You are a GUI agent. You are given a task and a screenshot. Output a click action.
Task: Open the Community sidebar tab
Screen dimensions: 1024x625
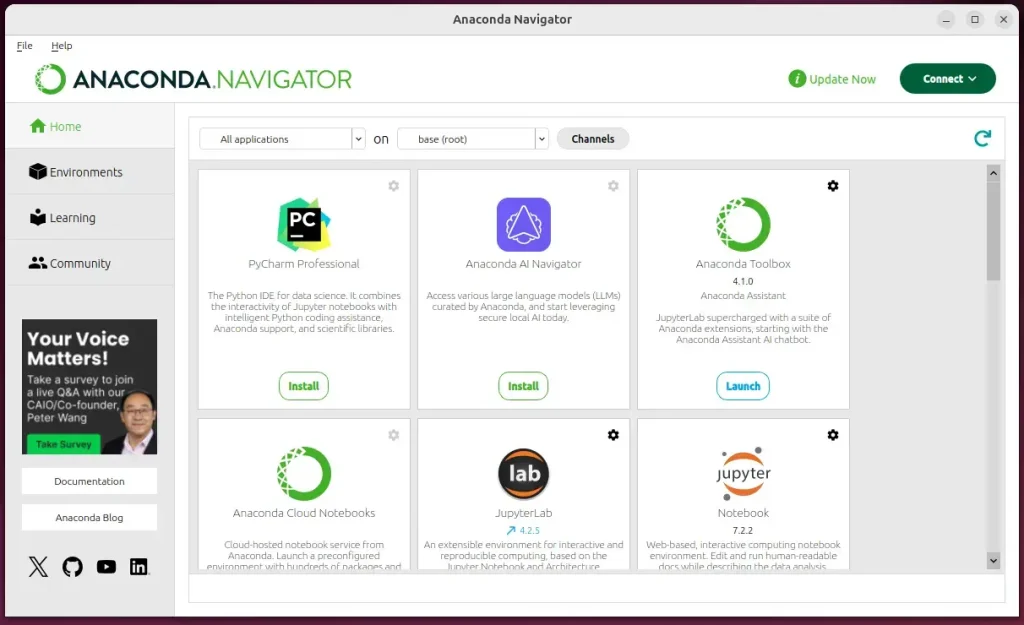90,263
